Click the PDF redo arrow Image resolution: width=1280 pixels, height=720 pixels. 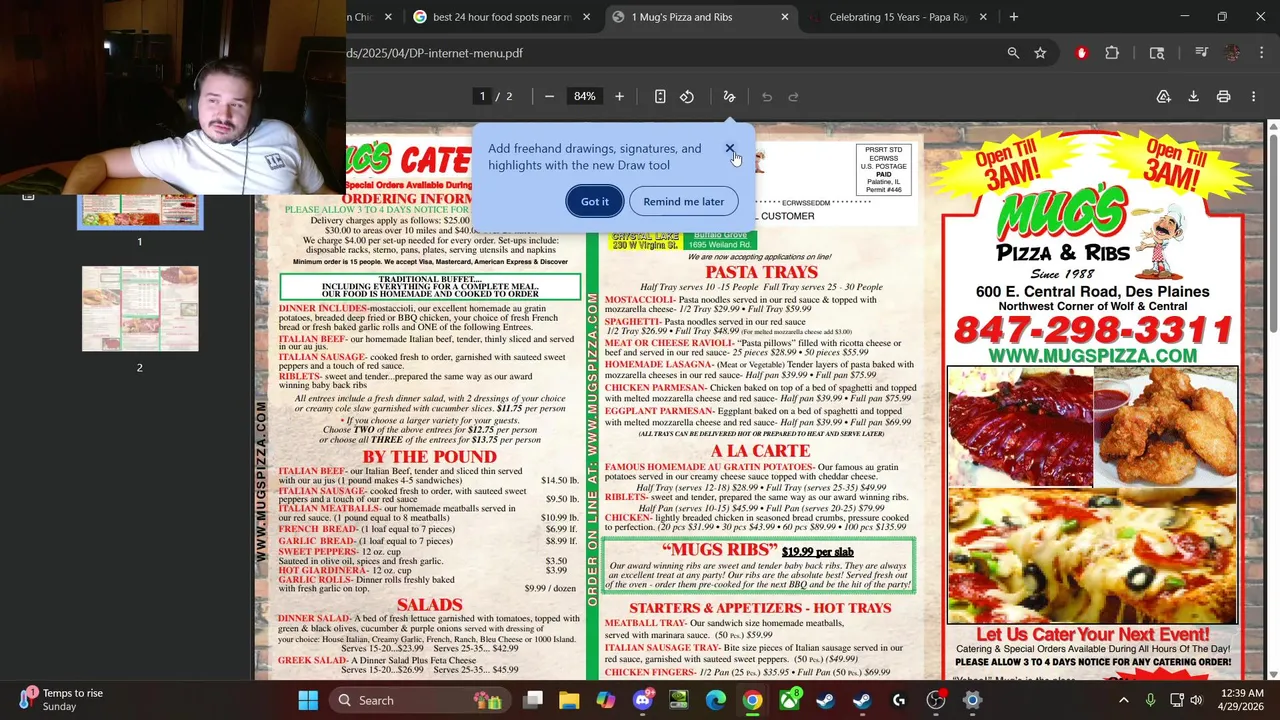point(794,96)
